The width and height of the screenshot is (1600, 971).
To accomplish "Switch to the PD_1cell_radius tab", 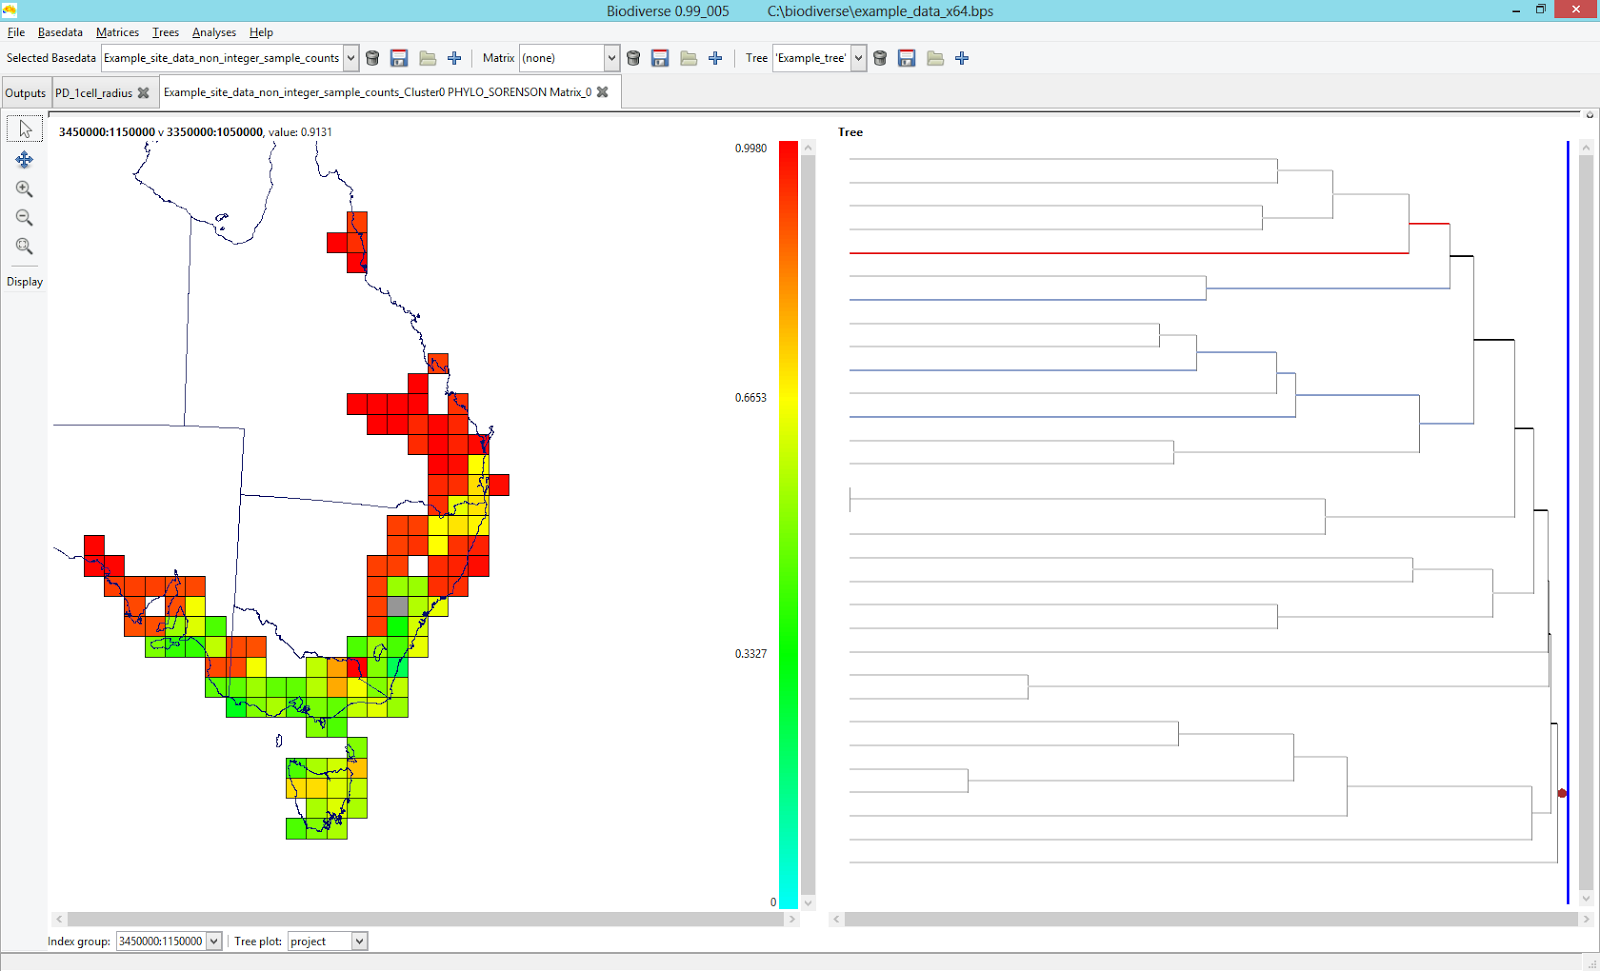I will tap(95, 92).
